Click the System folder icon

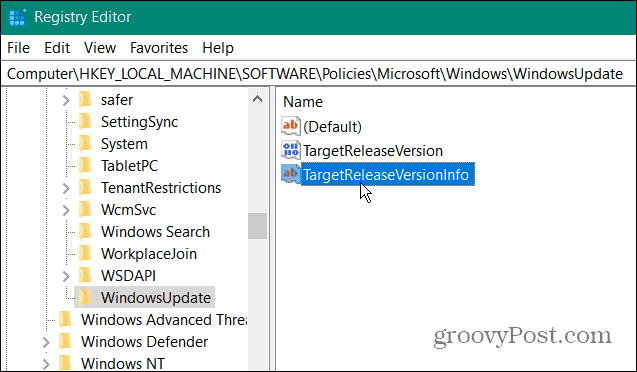(85, 143)
